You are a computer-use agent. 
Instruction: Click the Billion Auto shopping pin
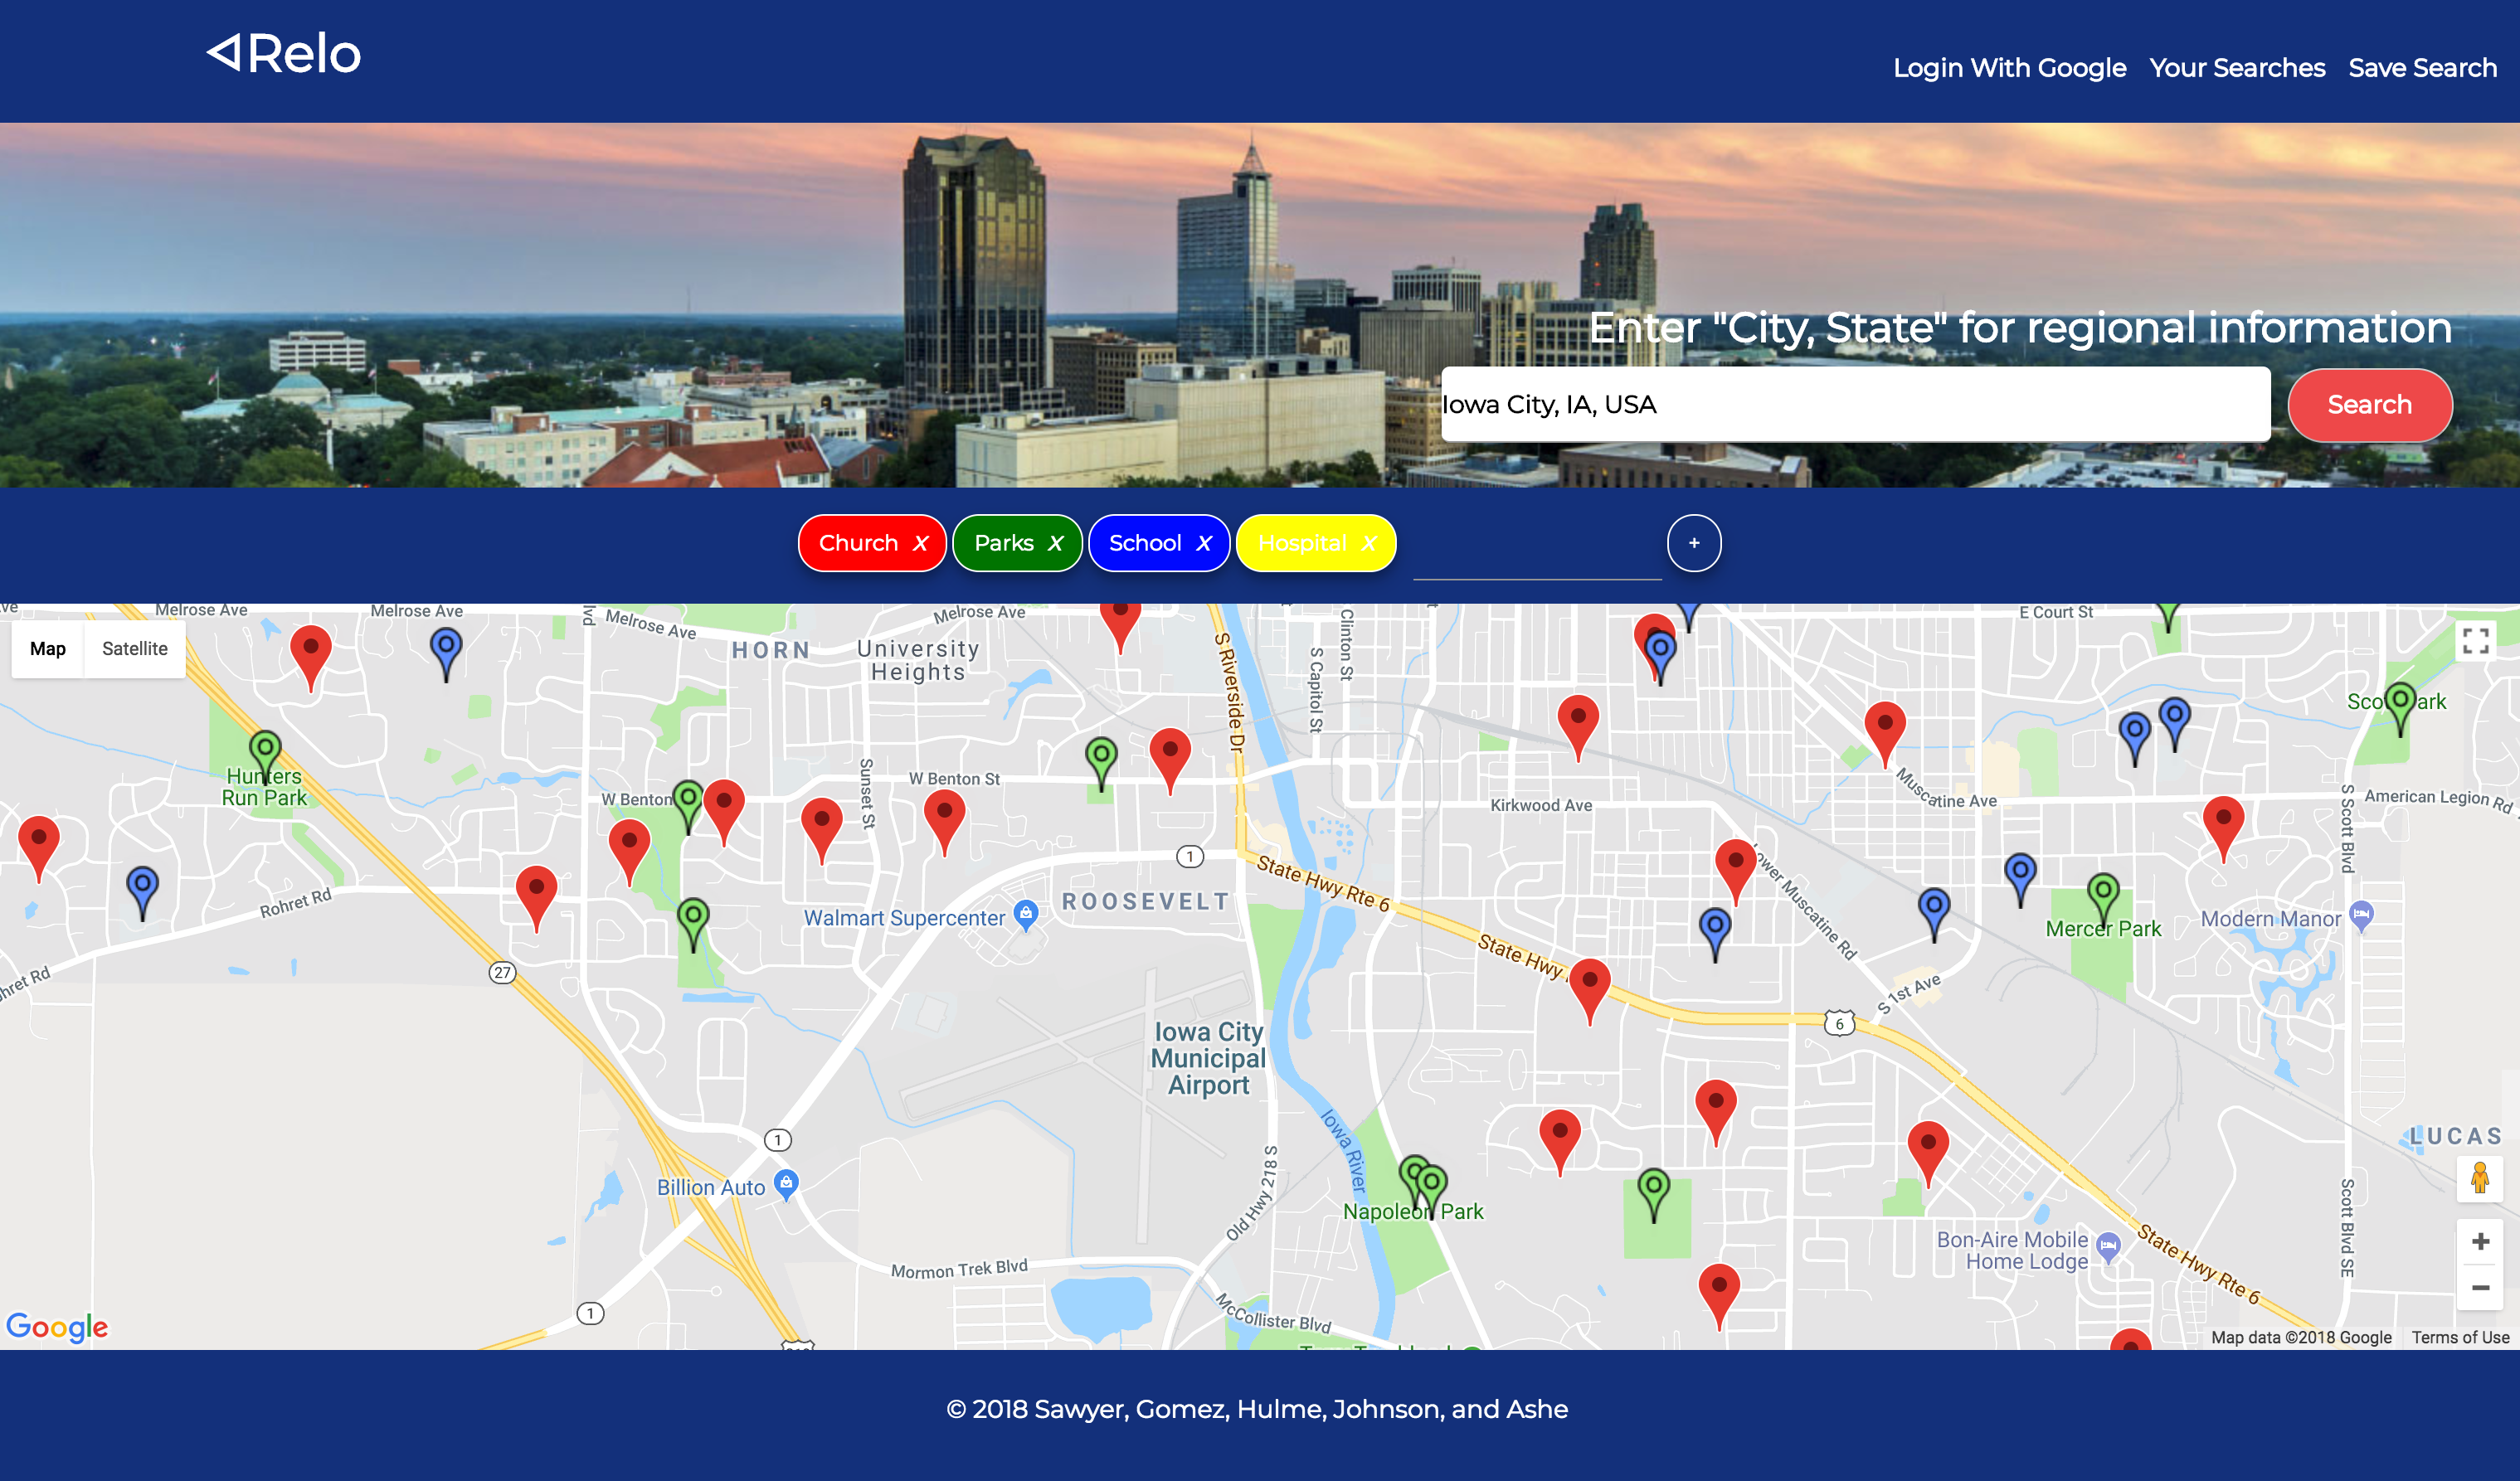coord(786,1183)
